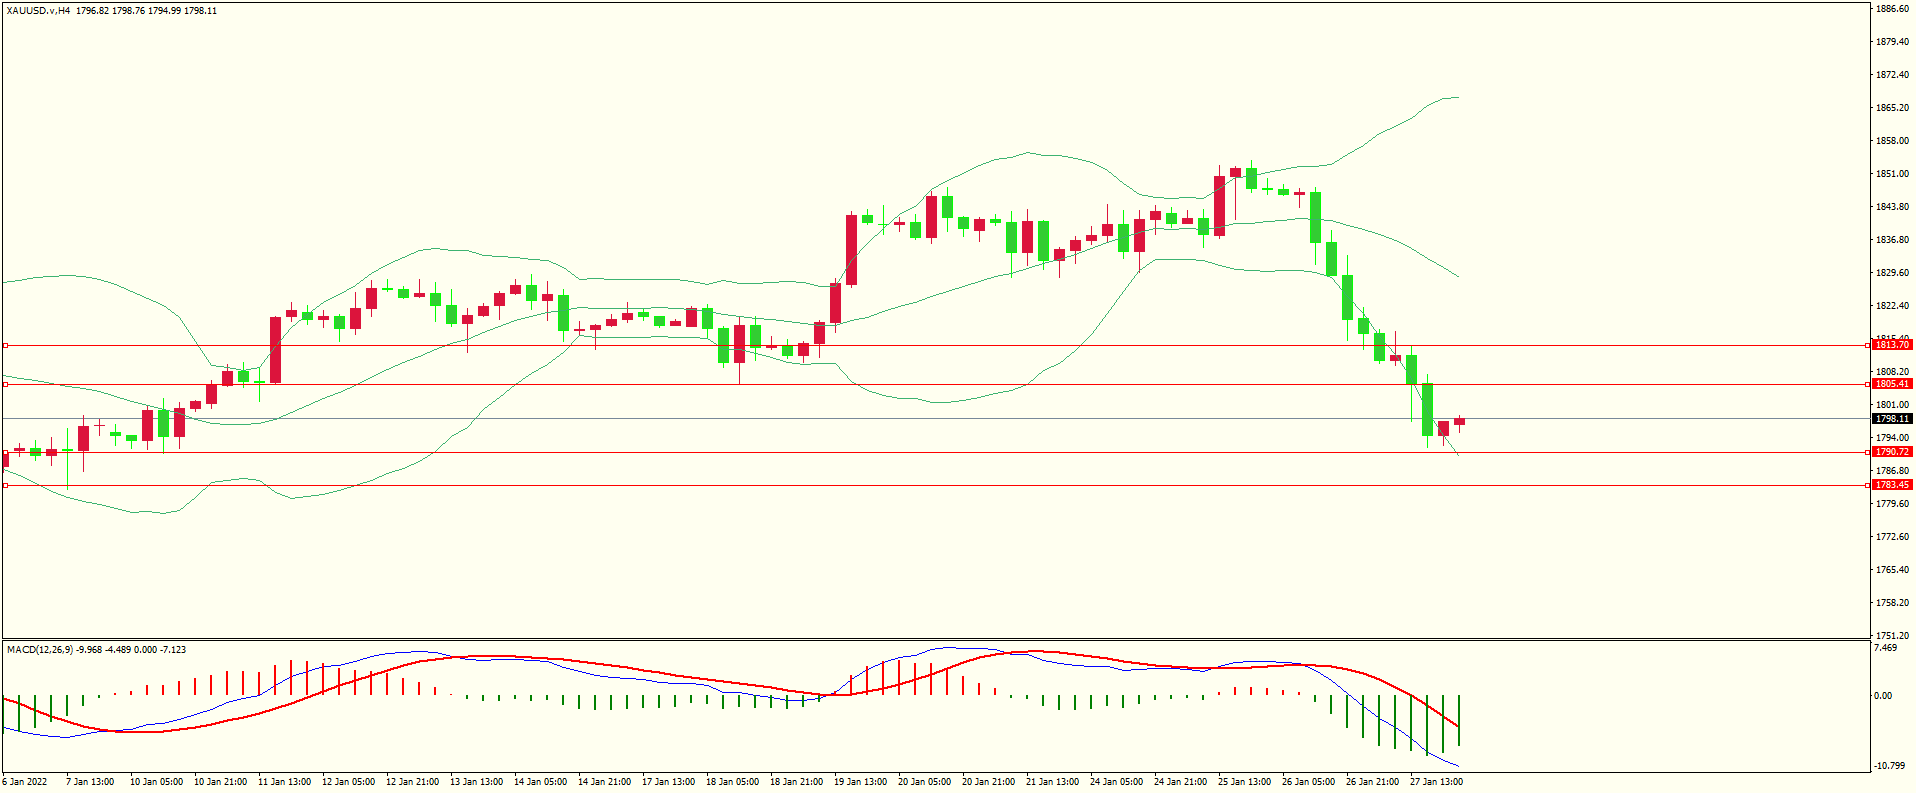Image resolution: width=1916 pixels, height=793 pixels.
Task: Click the 1758.20 price axis label
Action: coord(1893,603)
